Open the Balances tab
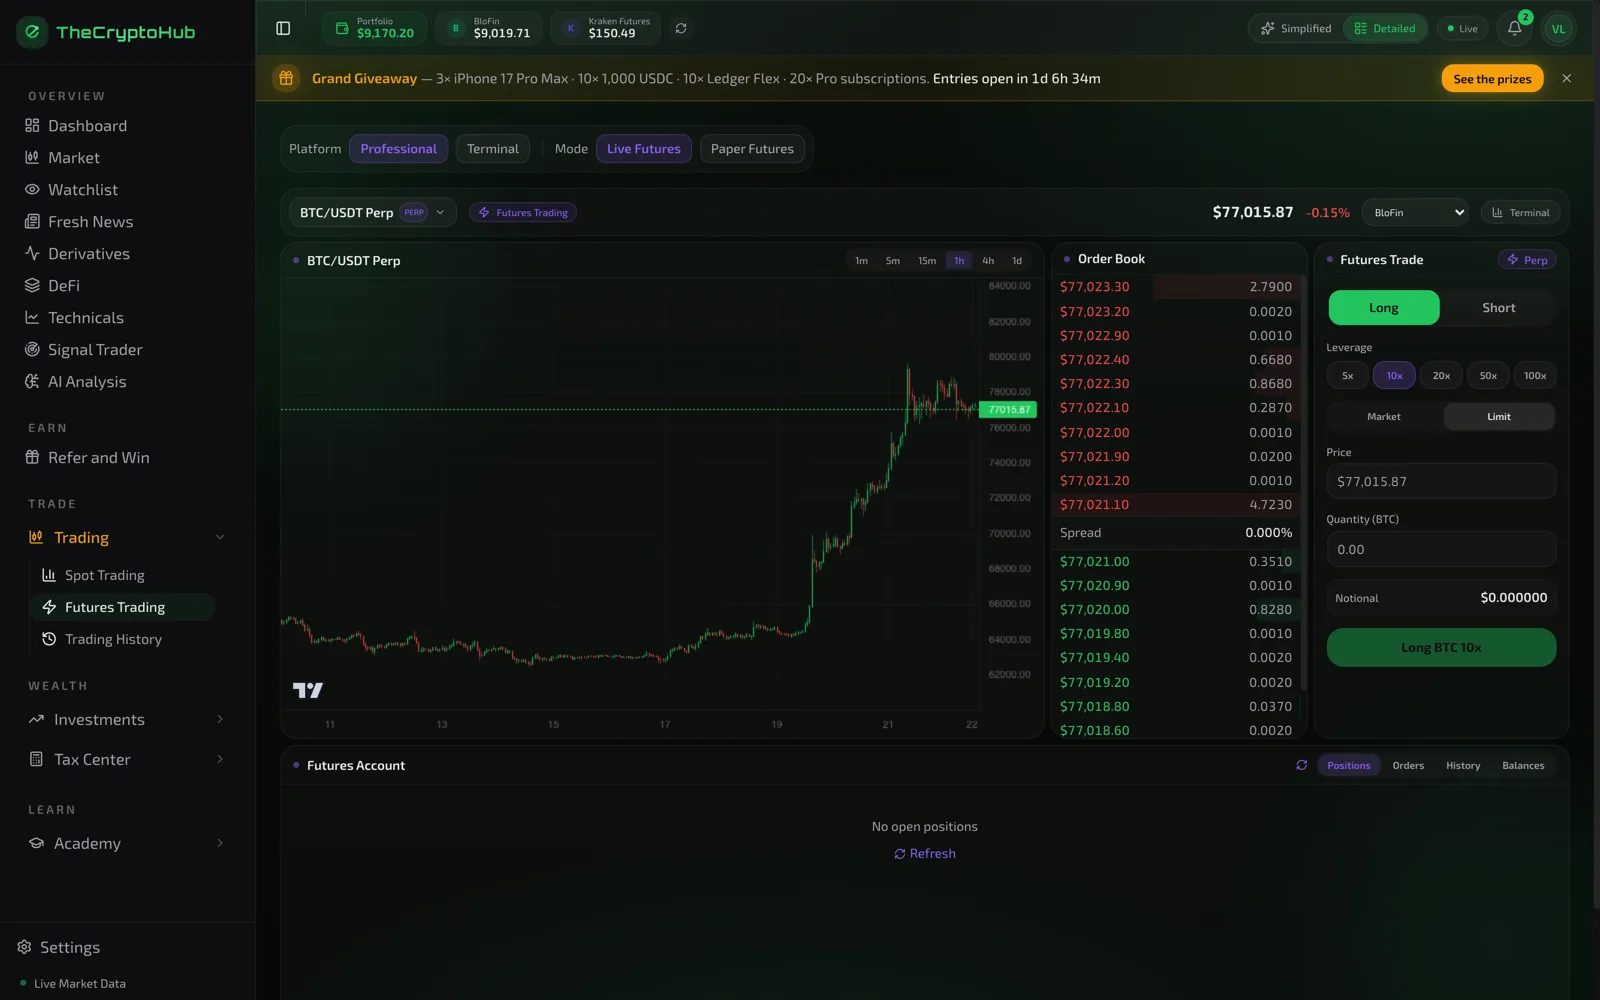Viewport: 1600px width, 1000px height. (x=1523, y=765)
